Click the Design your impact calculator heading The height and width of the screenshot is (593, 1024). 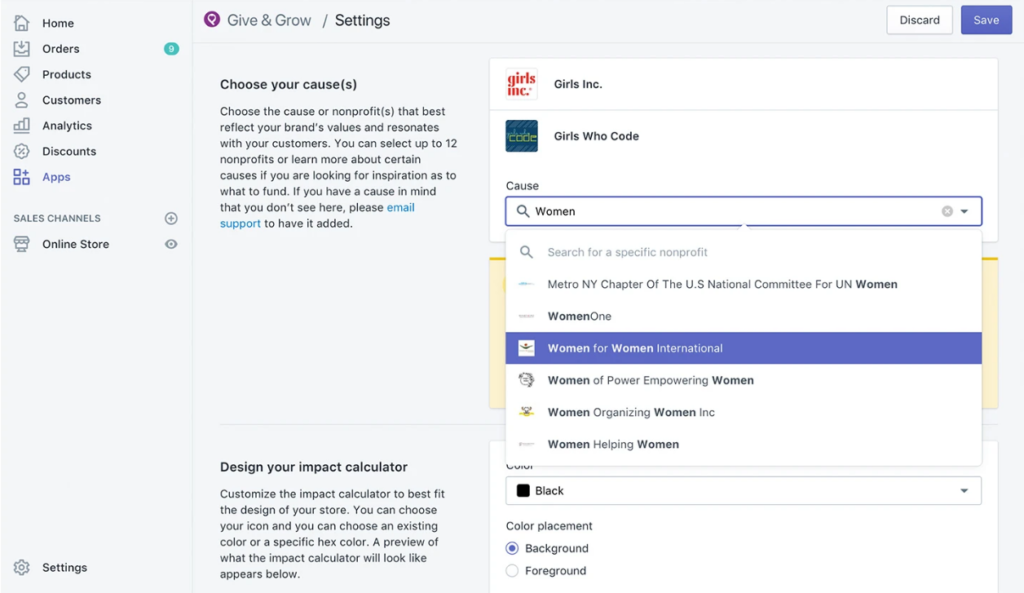[313, 467]
